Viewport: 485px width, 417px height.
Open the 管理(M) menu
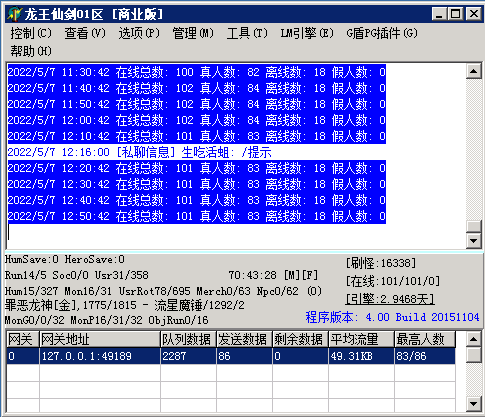193,33
